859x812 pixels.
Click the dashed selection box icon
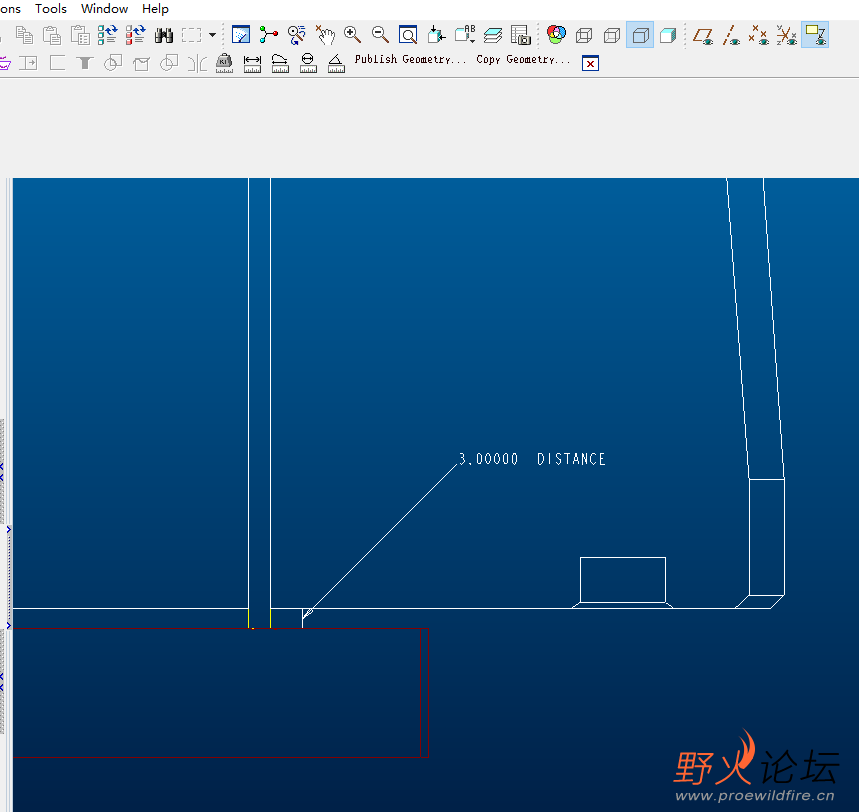click(191, 36)
